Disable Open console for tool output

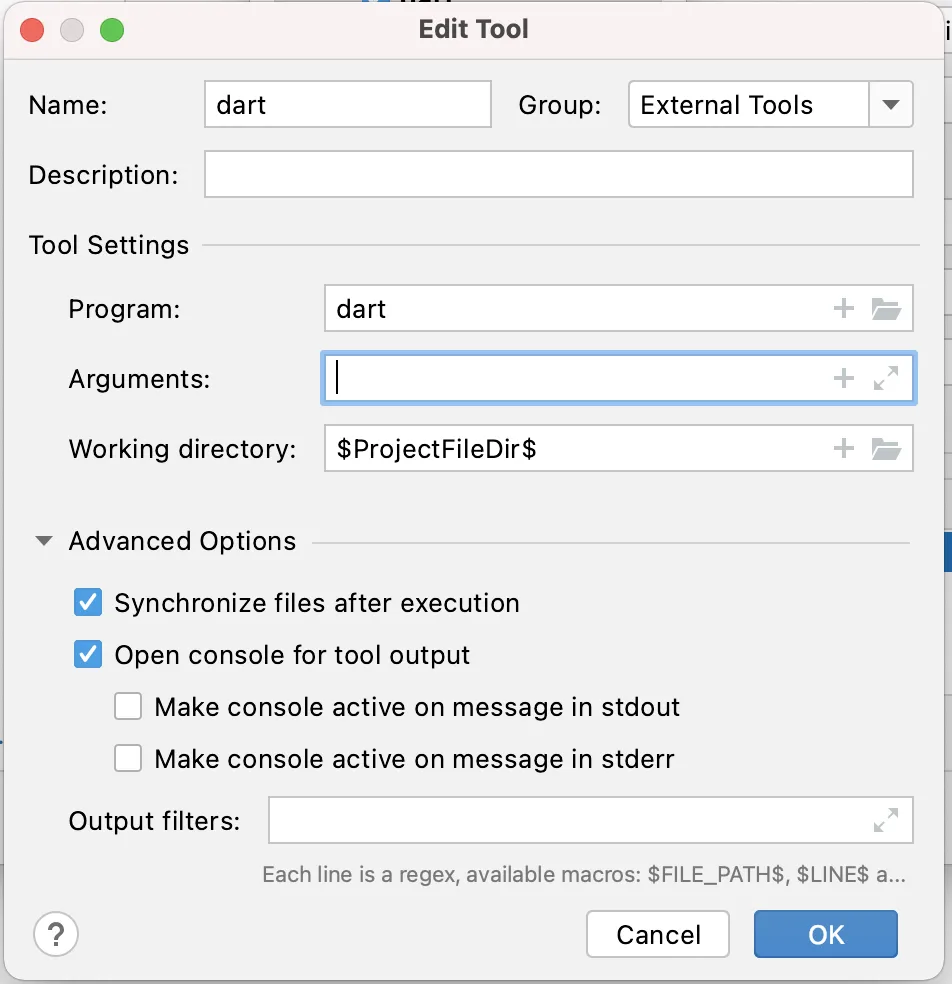88,655
